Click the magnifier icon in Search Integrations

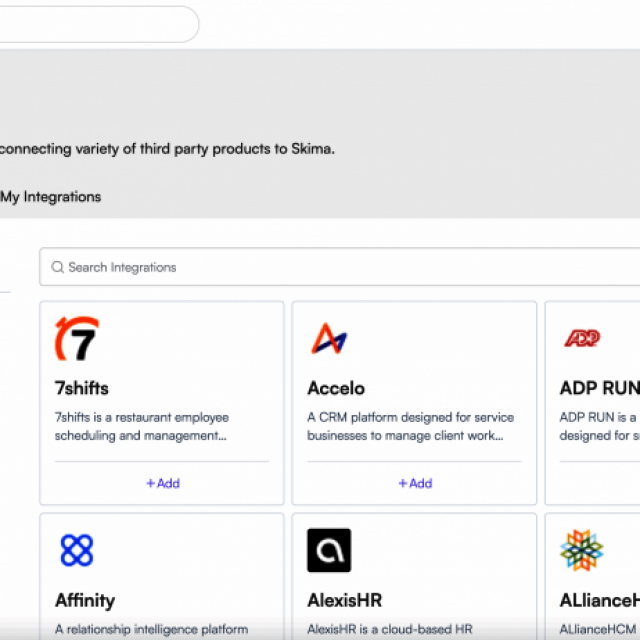[x=58, y=267]
